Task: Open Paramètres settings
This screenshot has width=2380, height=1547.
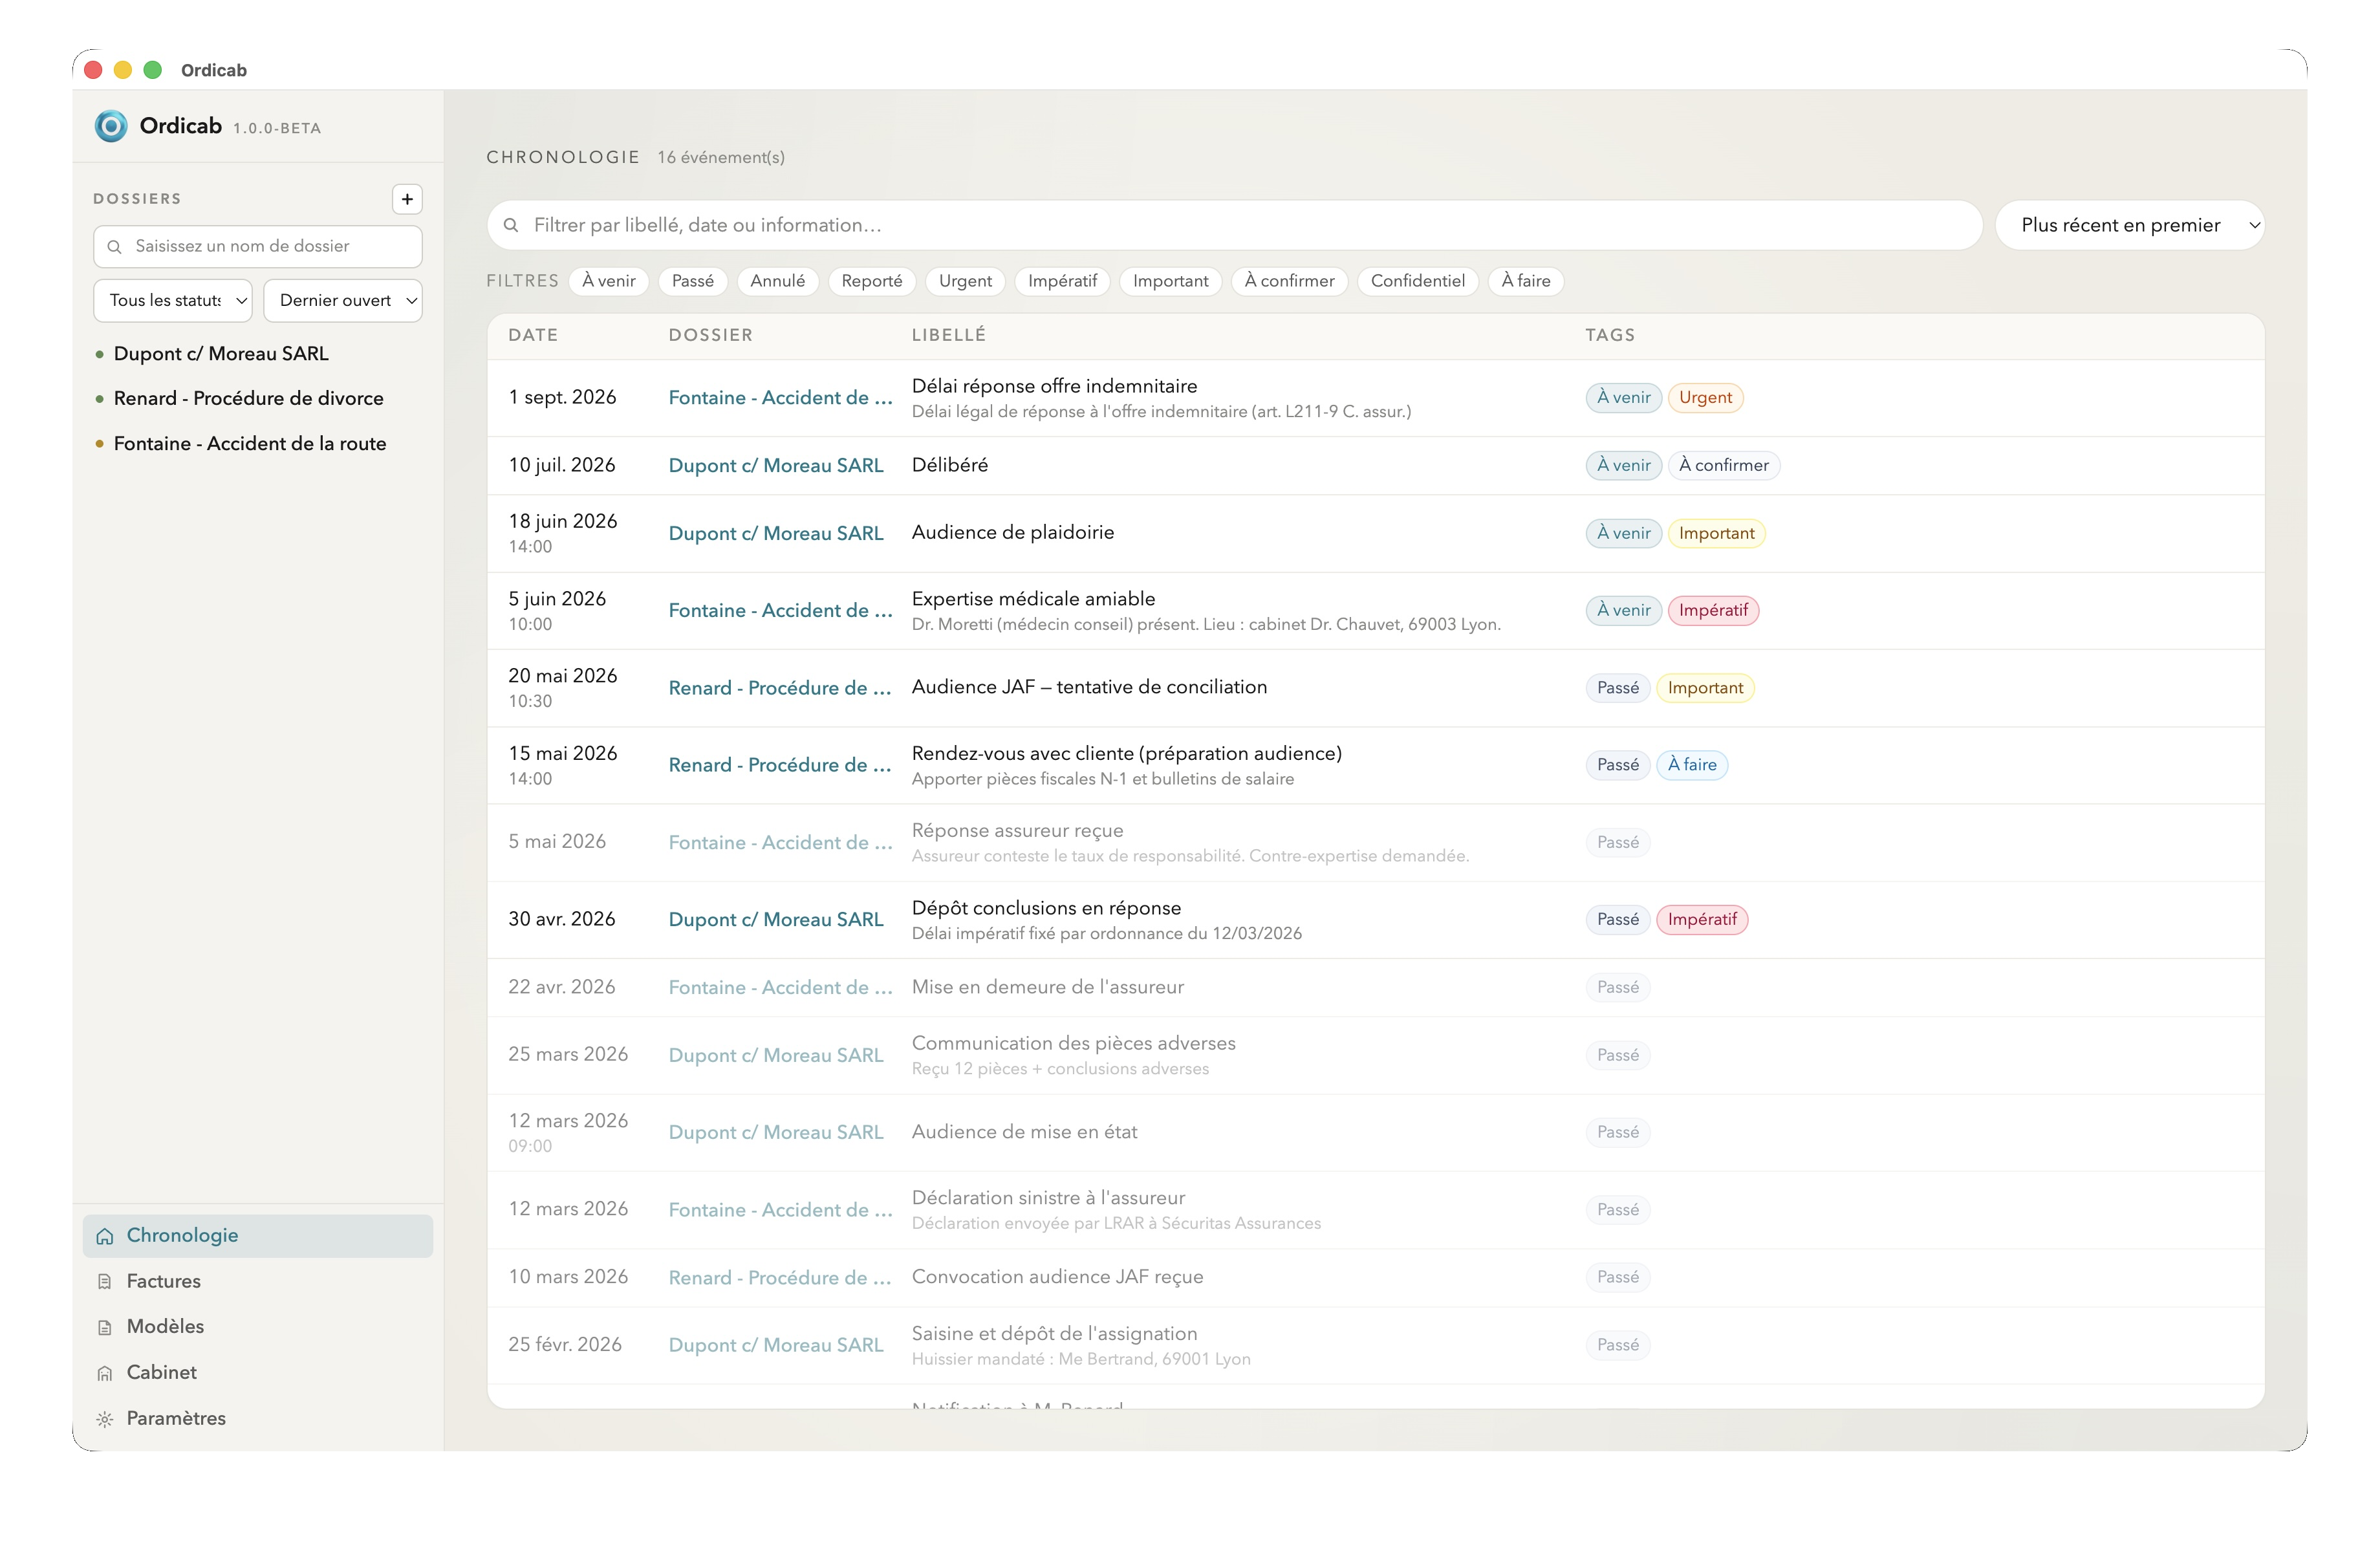Action: pyautogui.click(x=258, y=1420)
